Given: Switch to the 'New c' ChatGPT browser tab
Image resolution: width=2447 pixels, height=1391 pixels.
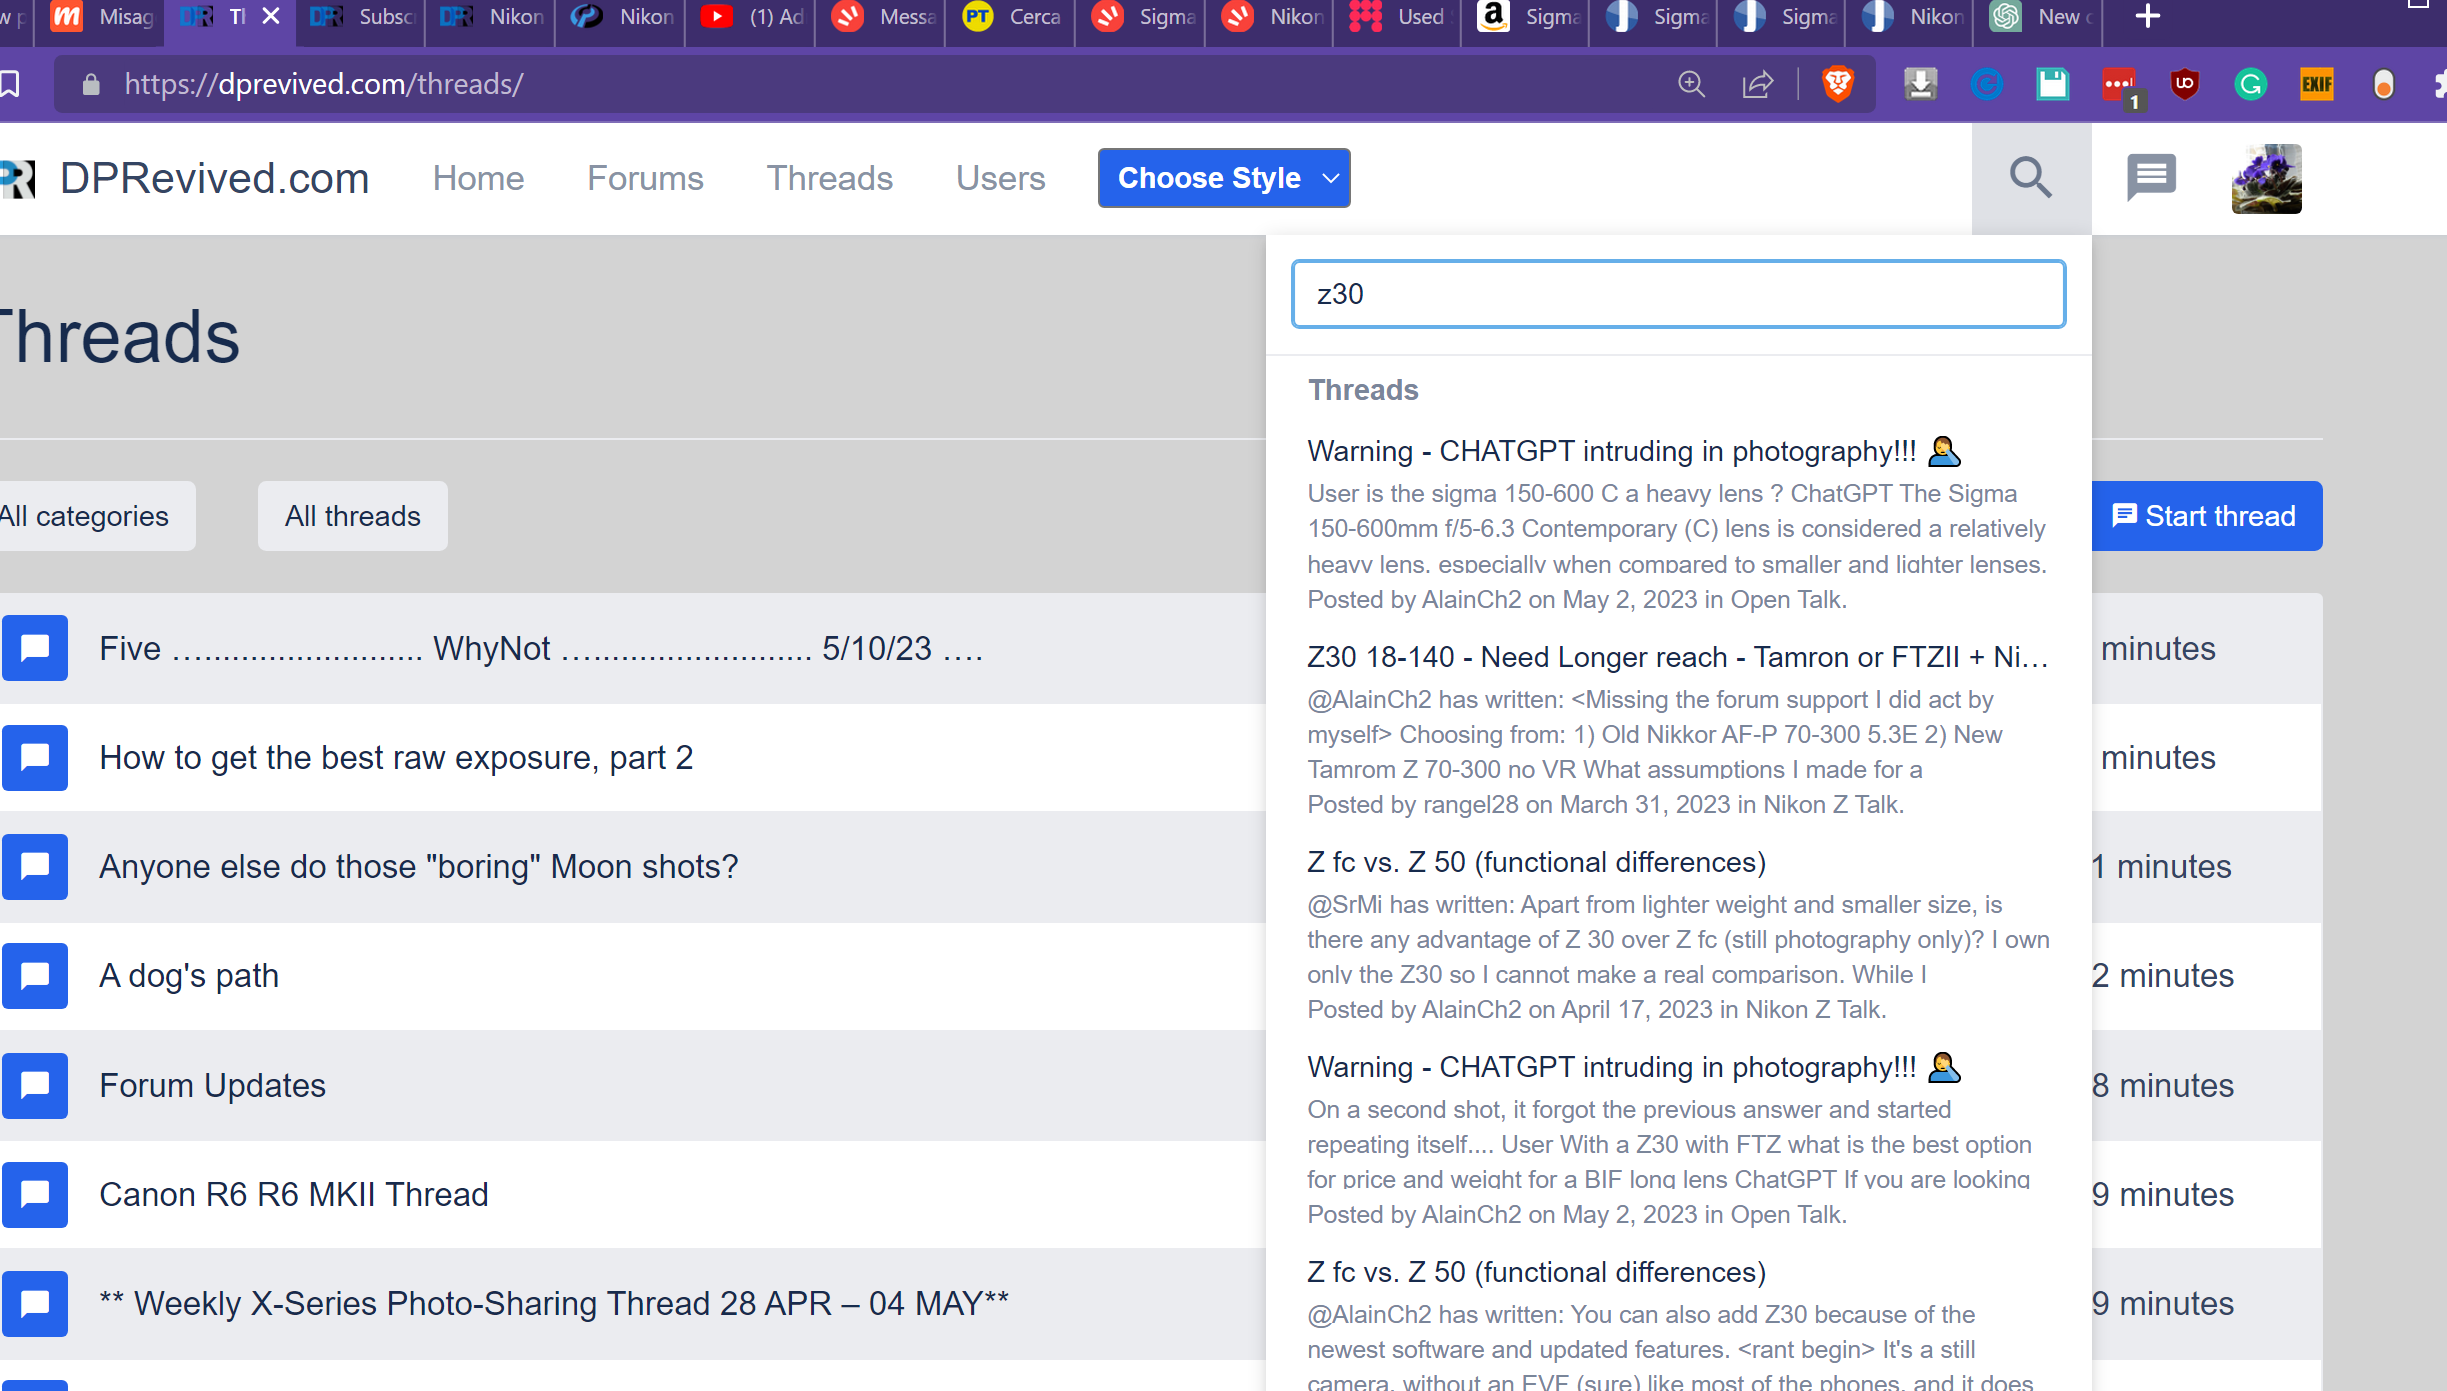Looking at the screenshot, I should (x=2040, y=17).
